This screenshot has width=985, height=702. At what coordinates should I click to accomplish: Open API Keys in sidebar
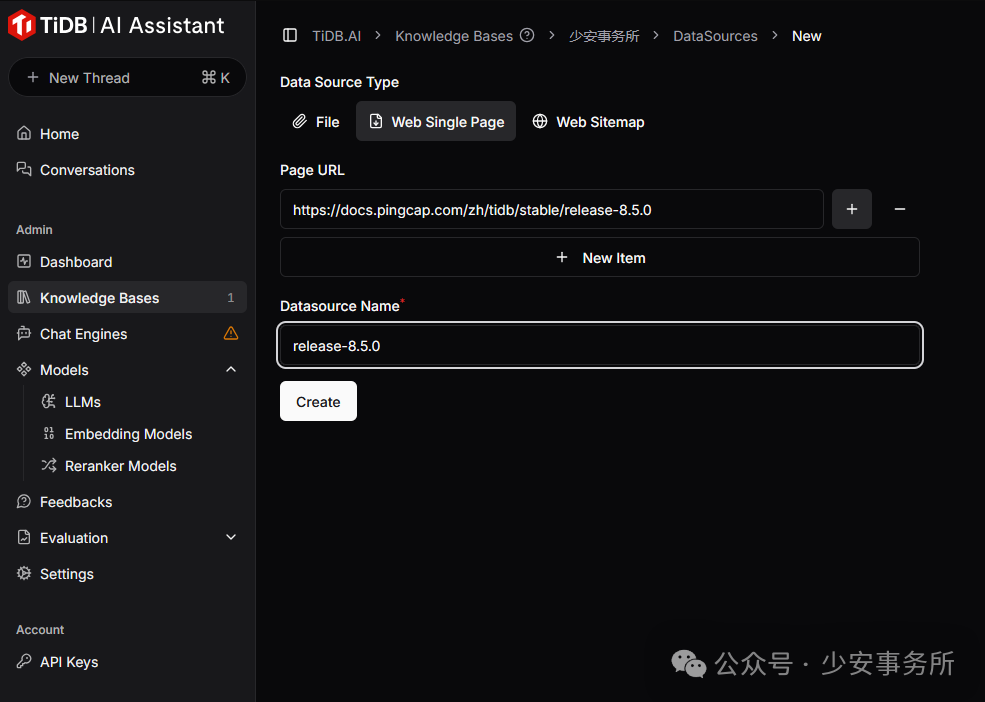127,662
